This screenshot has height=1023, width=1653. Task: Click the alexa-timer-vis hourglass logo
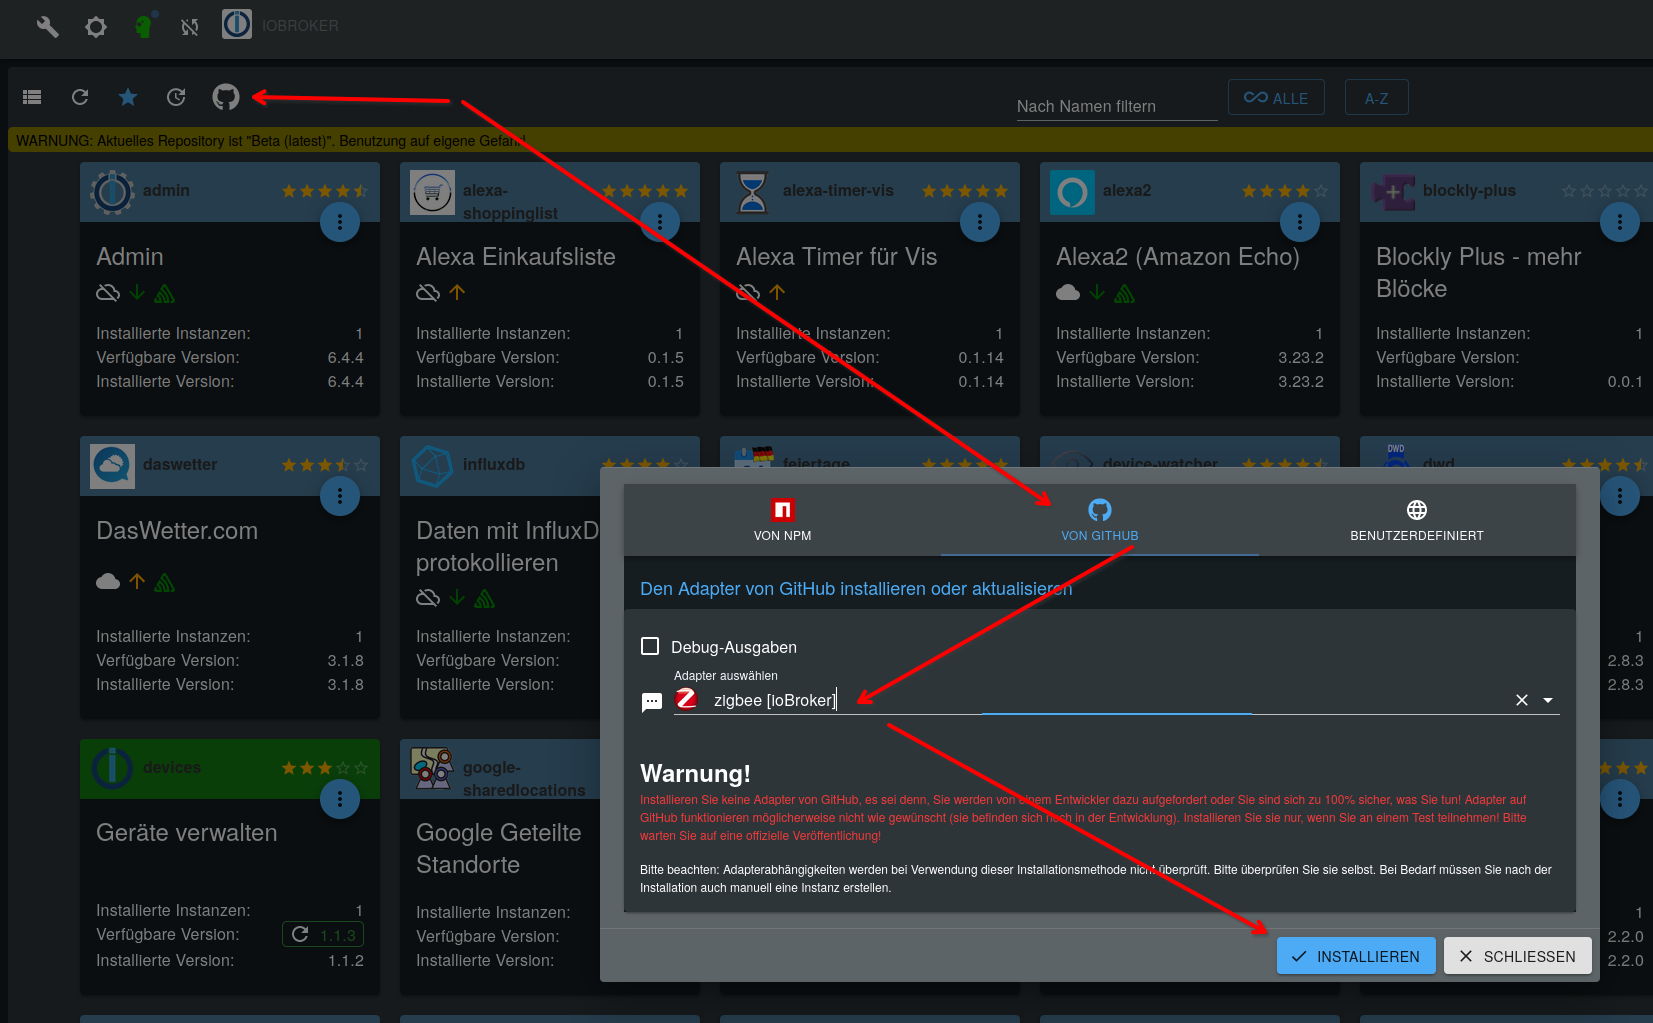[x=752, y=192]
